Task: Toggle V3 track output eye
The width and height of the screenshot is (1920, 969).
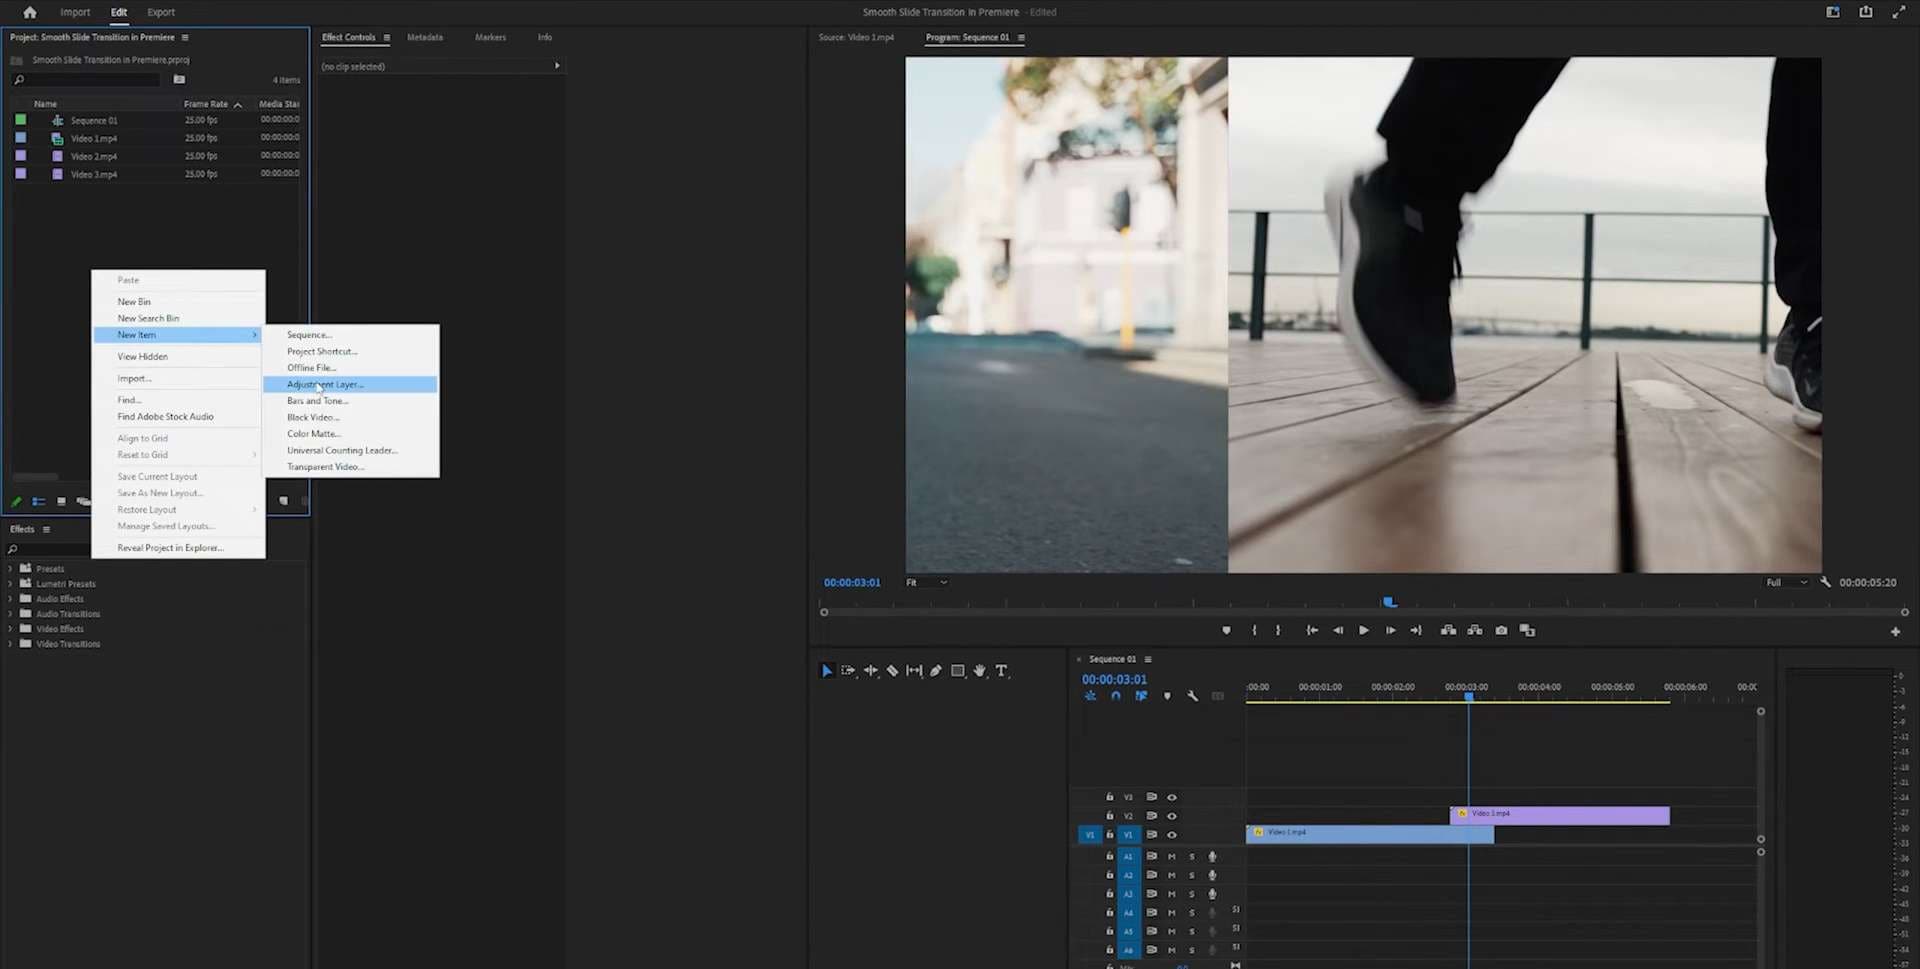Action: [1172, 797]
